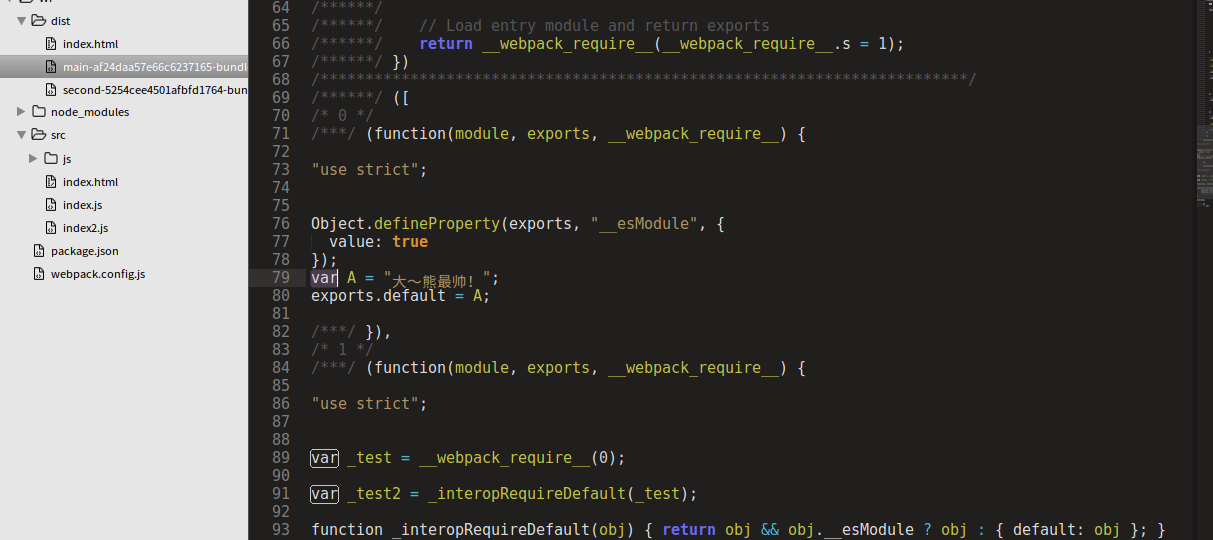
Task: Click Object.defineProperty on line 76
Action: 405,224
